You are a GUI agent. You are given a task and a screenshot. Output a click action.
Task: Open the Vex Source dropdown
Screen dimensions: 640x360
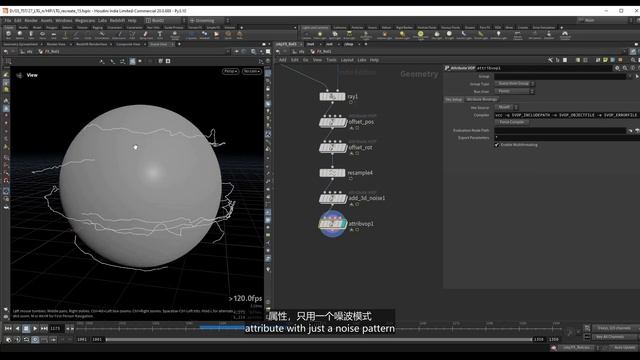[506, 107]
